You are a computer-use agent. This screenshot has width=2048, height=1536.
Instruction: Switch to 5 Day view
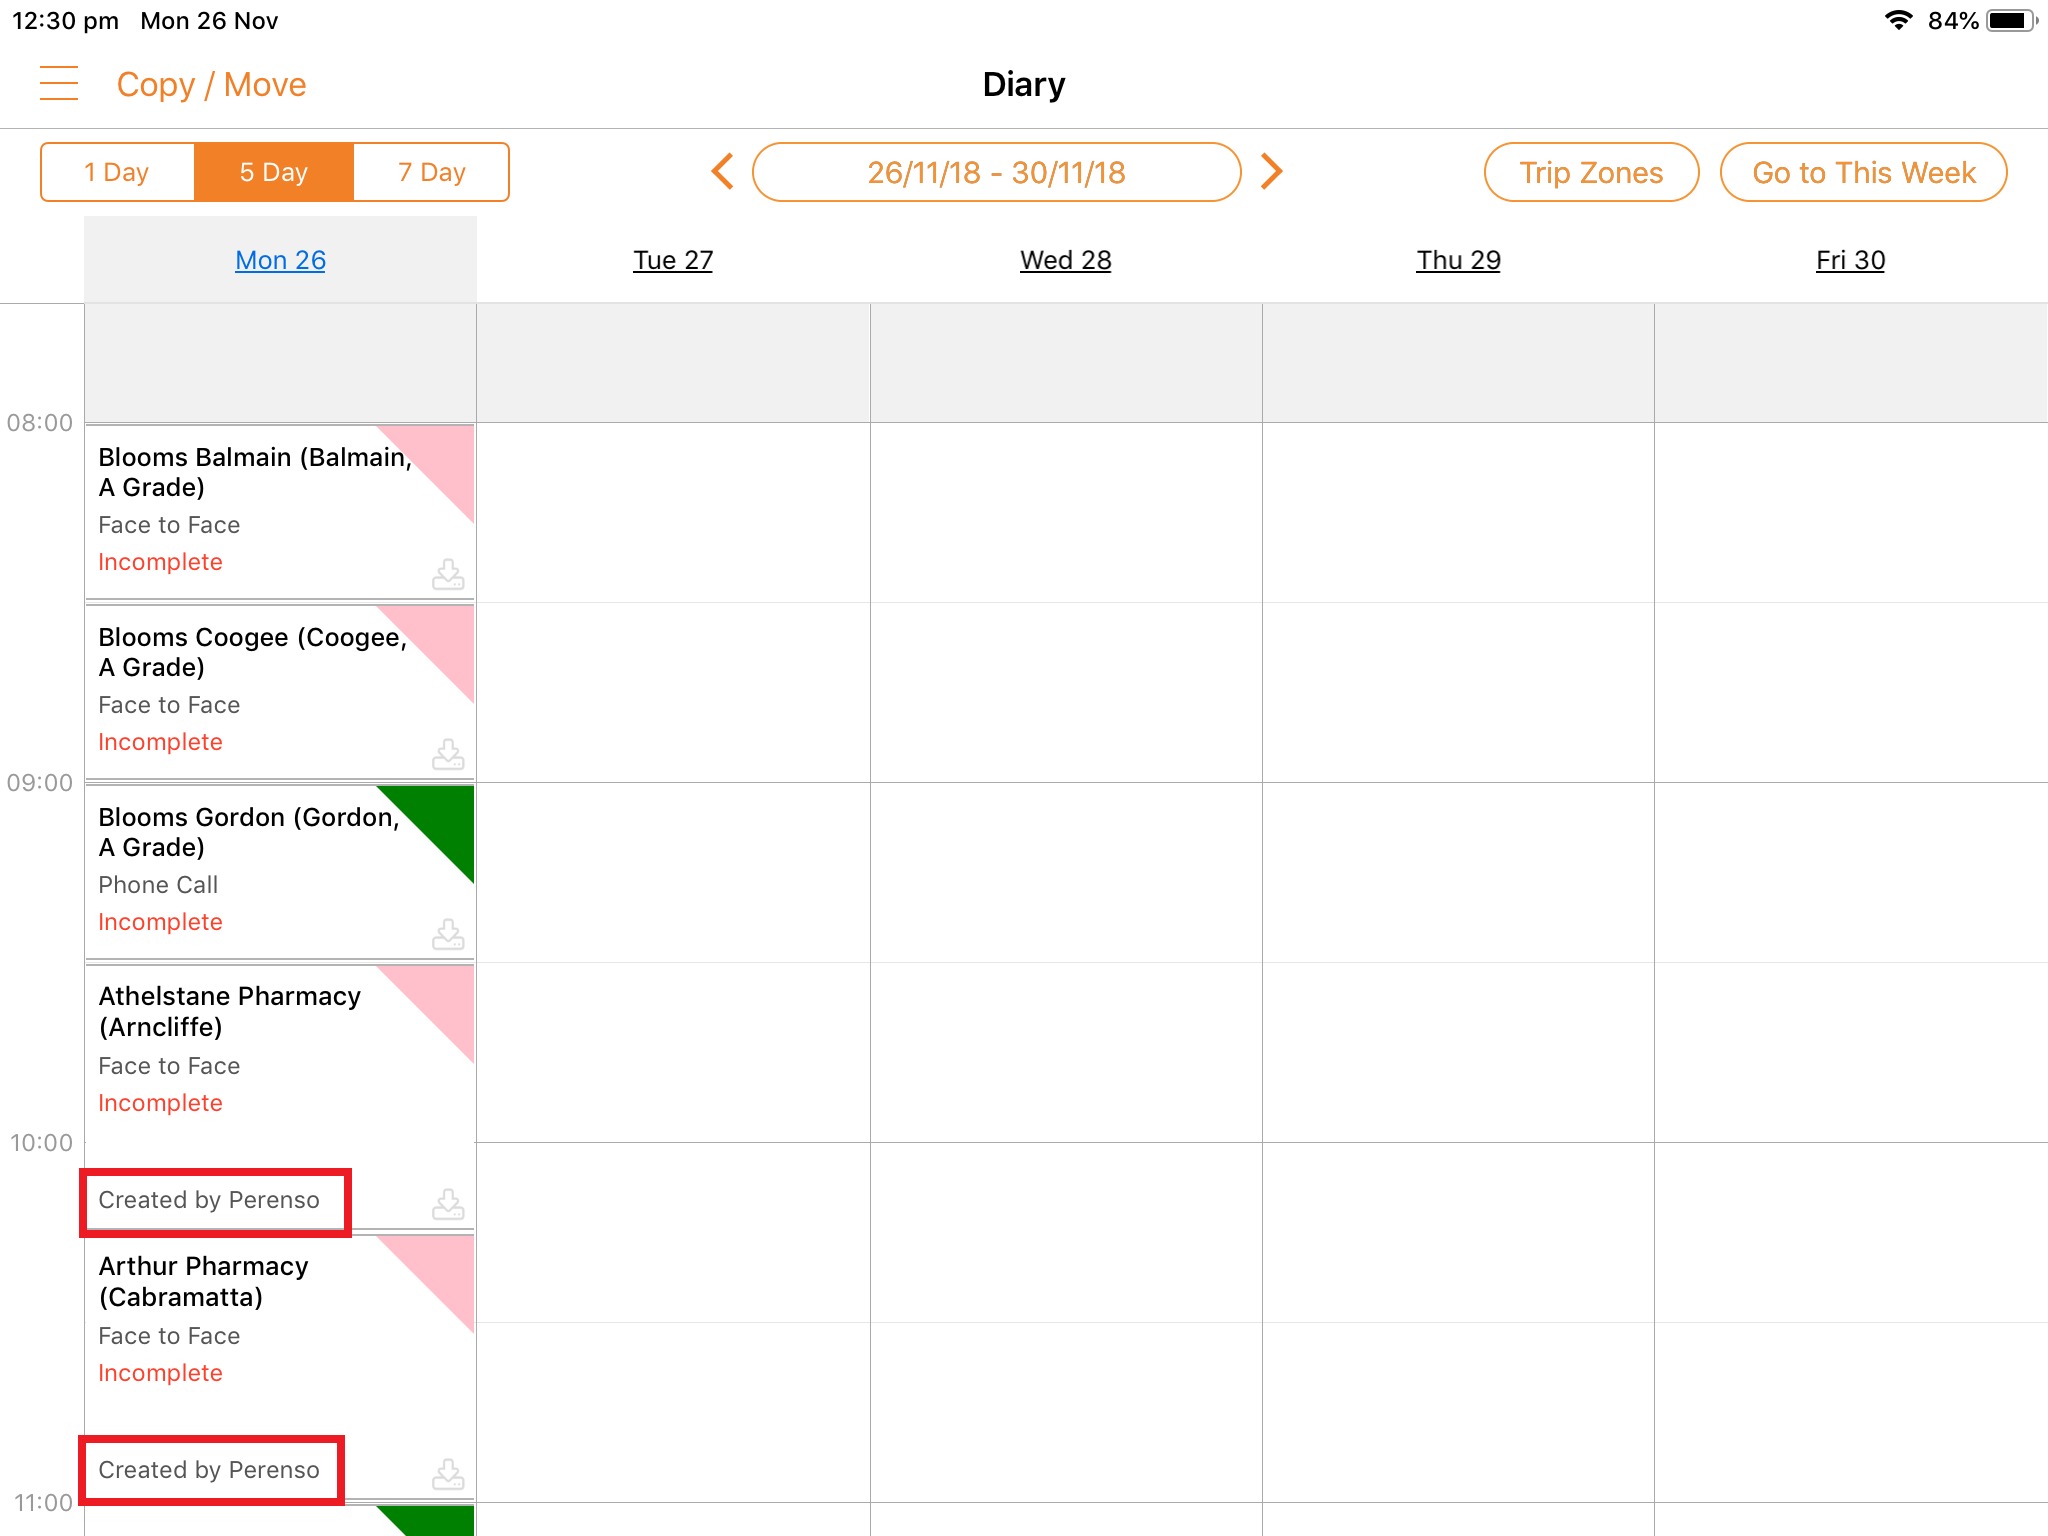[273, 172]
